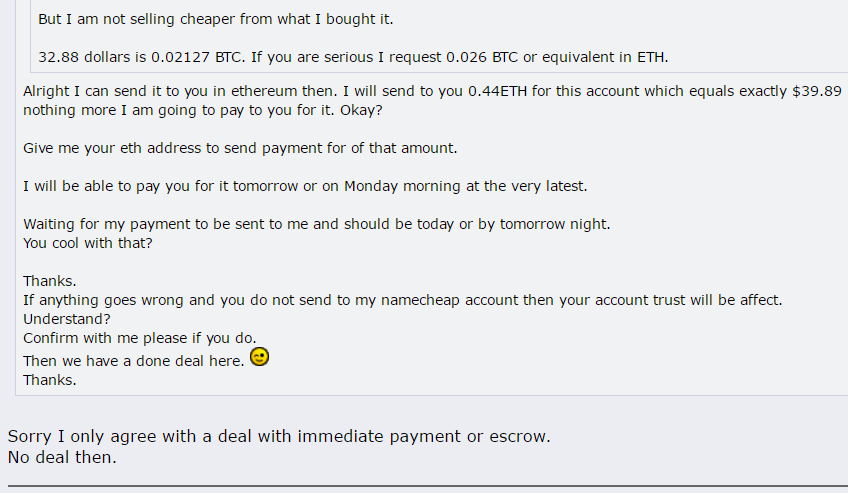Screen dimensions: 848x493
Task: Click the "0.44ETH" amount in the reply
Action: (498, 91)
